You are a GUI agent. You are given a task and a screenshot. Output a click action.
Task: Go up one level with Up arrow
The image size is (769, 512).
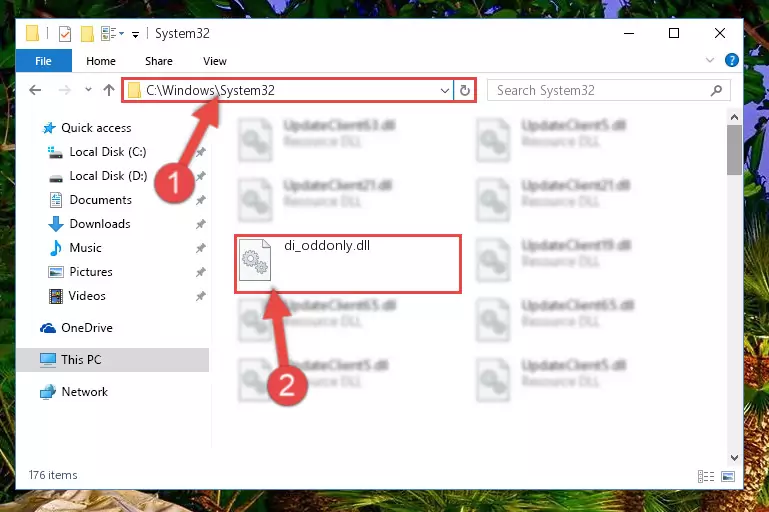click(109, 90)
